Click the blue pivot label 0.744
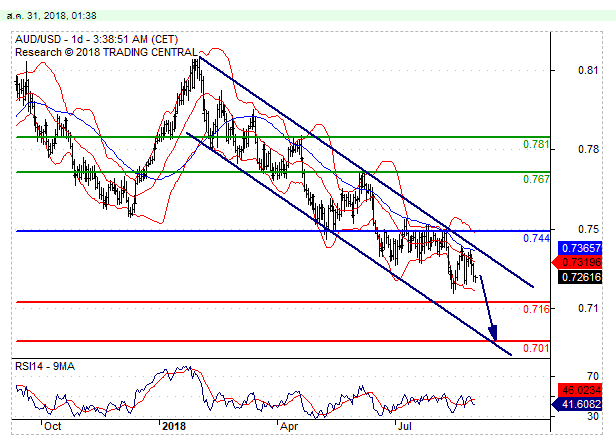616x448 pixels. pos(536,238)
